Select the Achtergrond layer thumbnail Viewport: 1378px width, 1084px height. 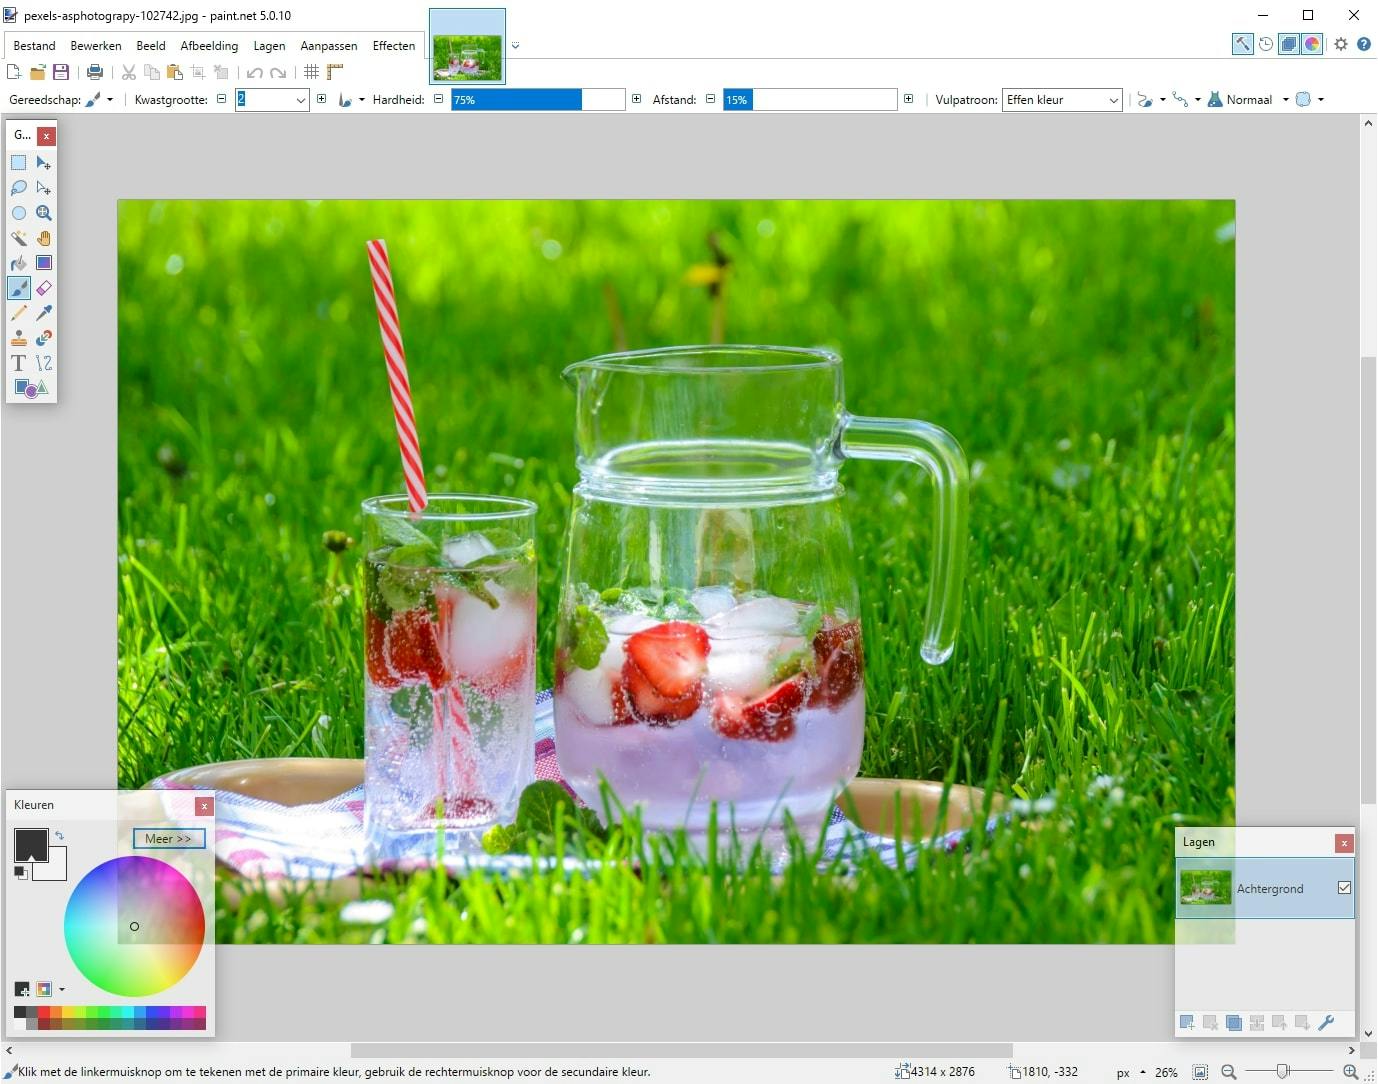point(1205,888)
